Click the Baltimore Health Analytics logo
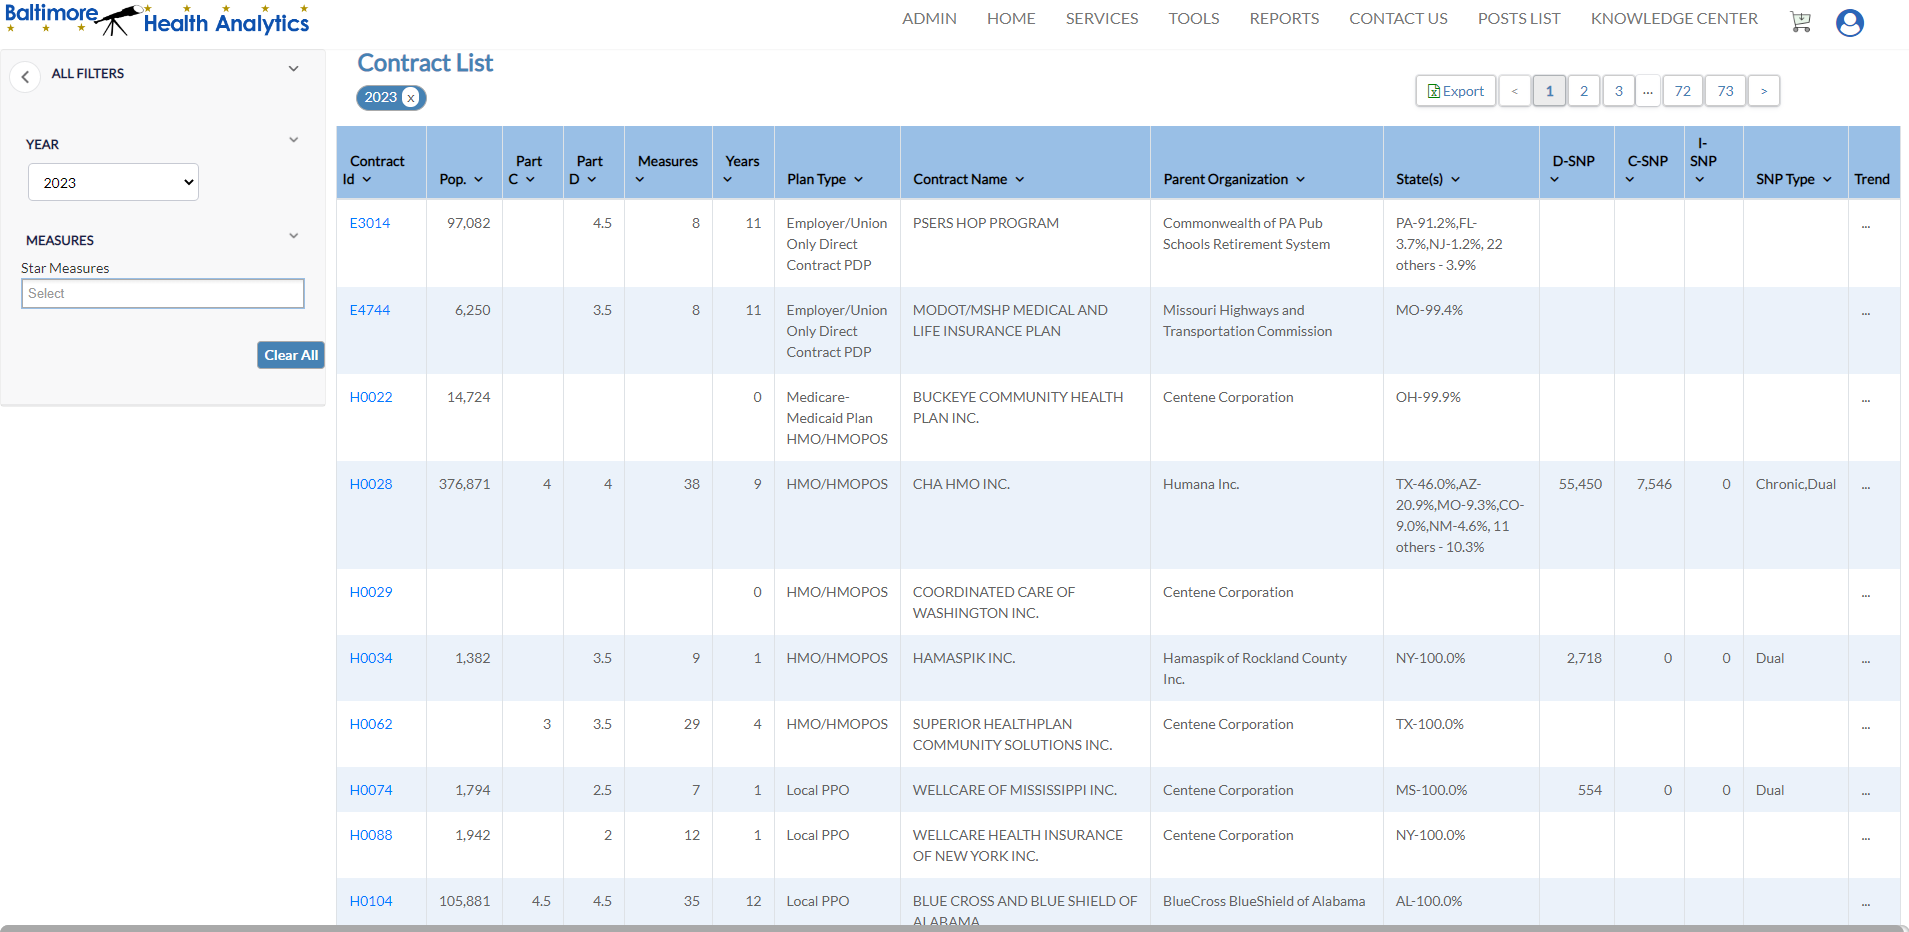Image resolution: width=1909 pixels, height=932 pixels. click(158, 19)
